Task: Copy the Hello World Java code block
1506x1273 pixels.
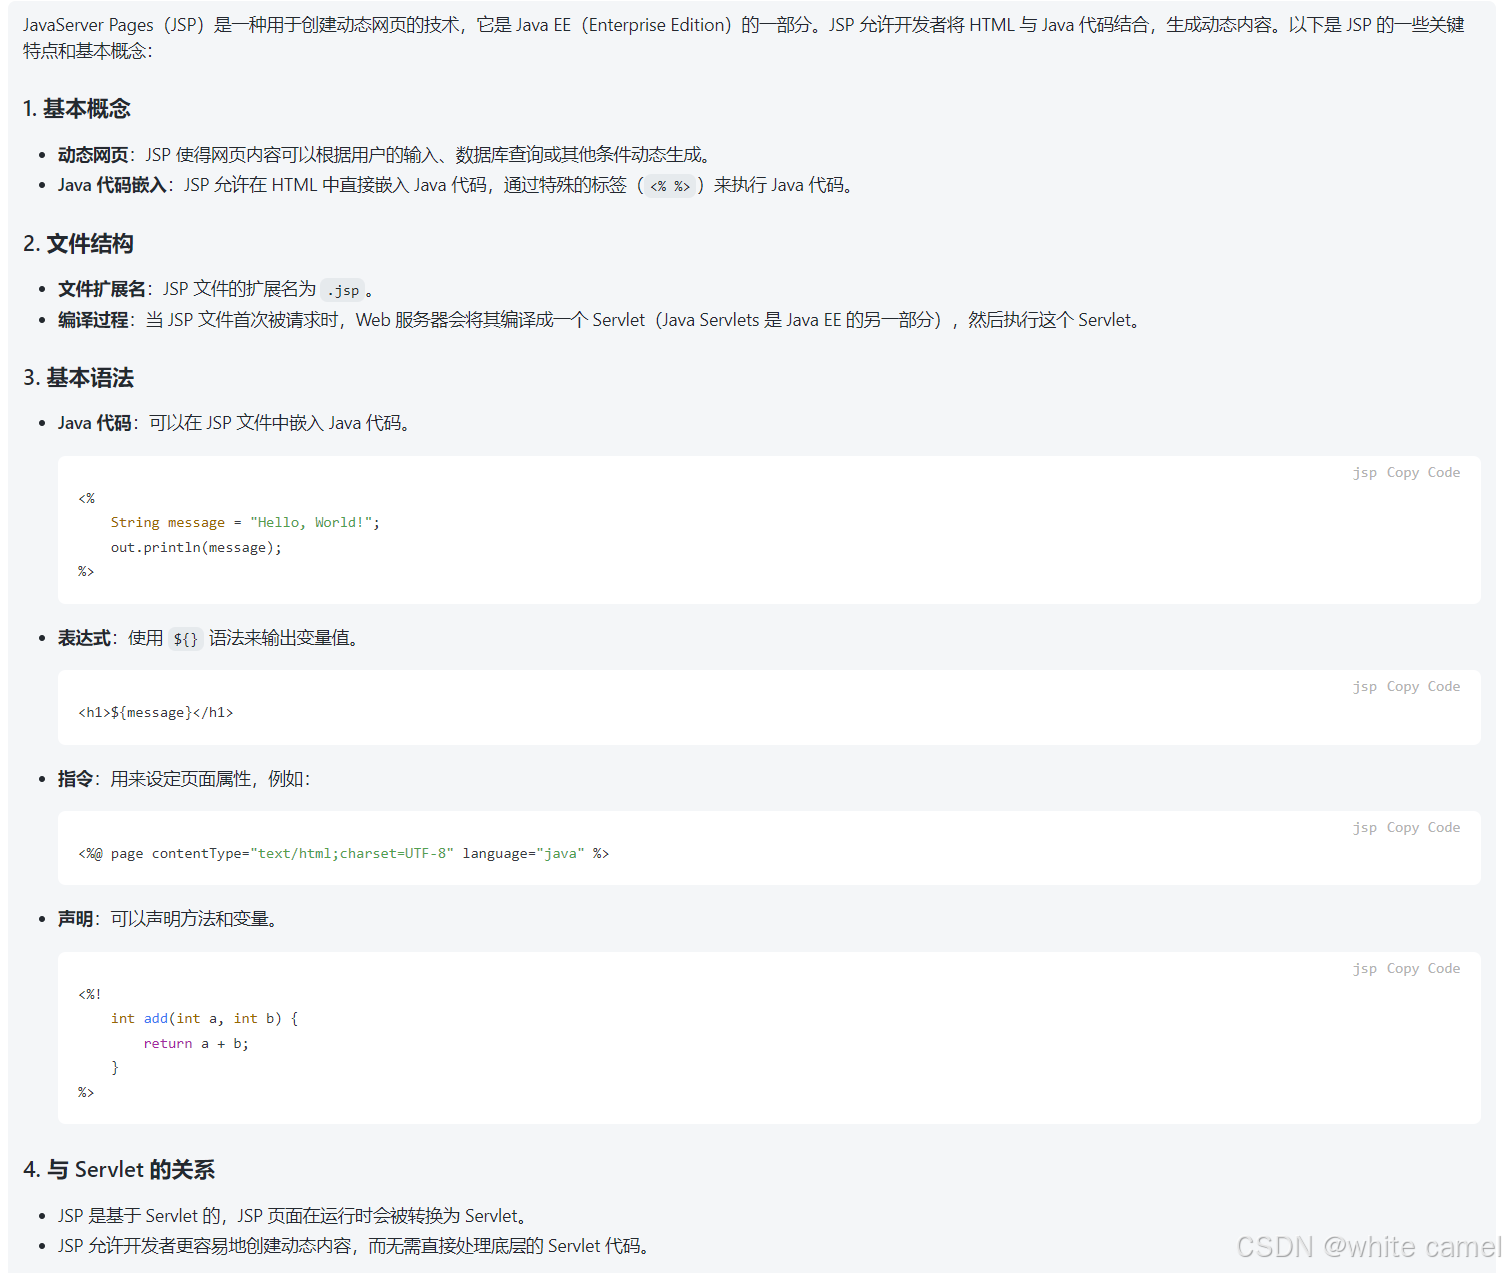Action: (1402, 472)
